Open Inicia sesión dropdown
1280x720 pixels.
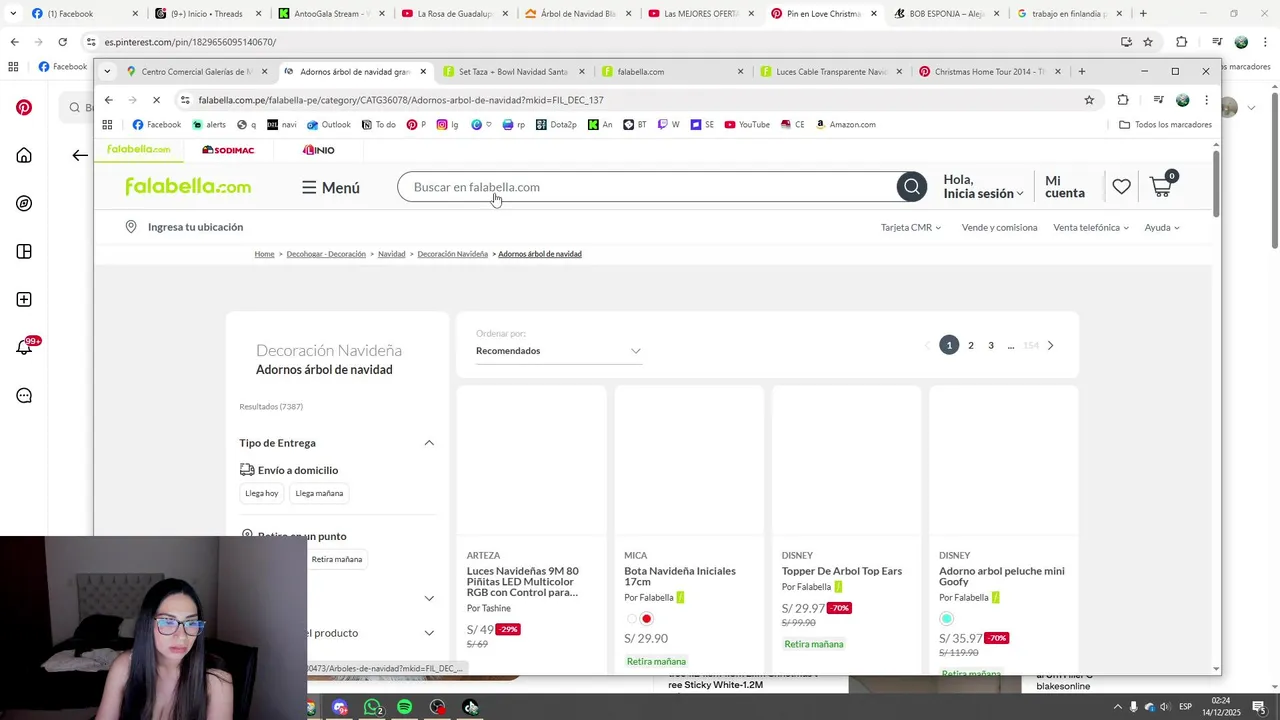984,194
